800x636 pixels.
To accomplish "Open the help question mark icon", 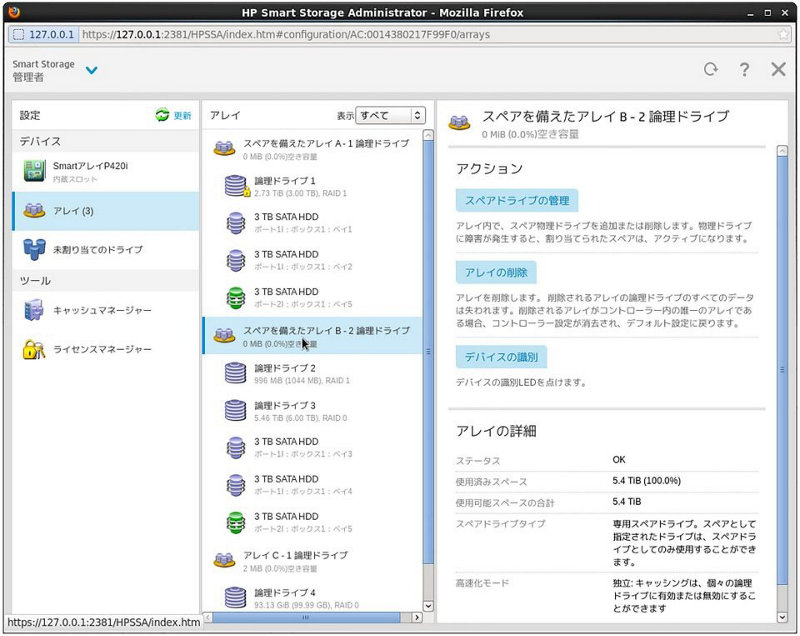I will [x=744, y=69].
